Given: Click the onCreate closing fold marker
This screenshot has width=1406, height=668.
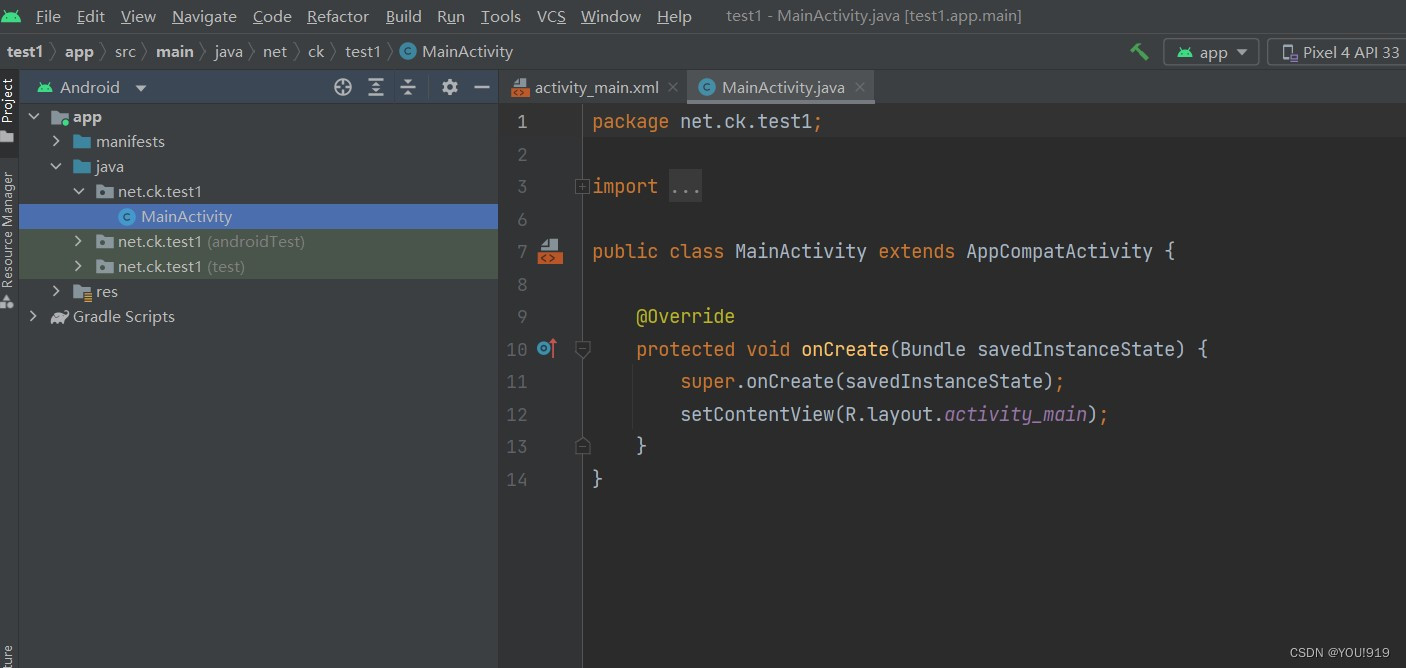Looking at the screenshot, I should pos(582,446).
